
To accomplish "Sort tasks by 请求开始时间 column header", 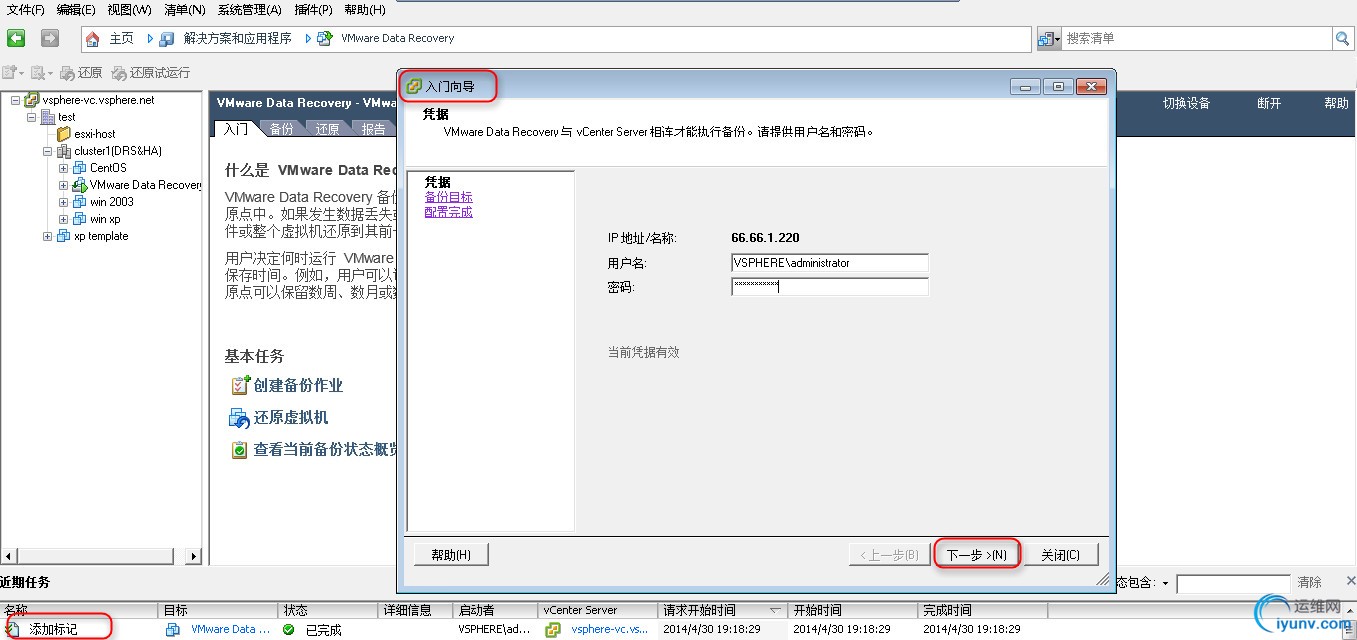I will (722, 610).
